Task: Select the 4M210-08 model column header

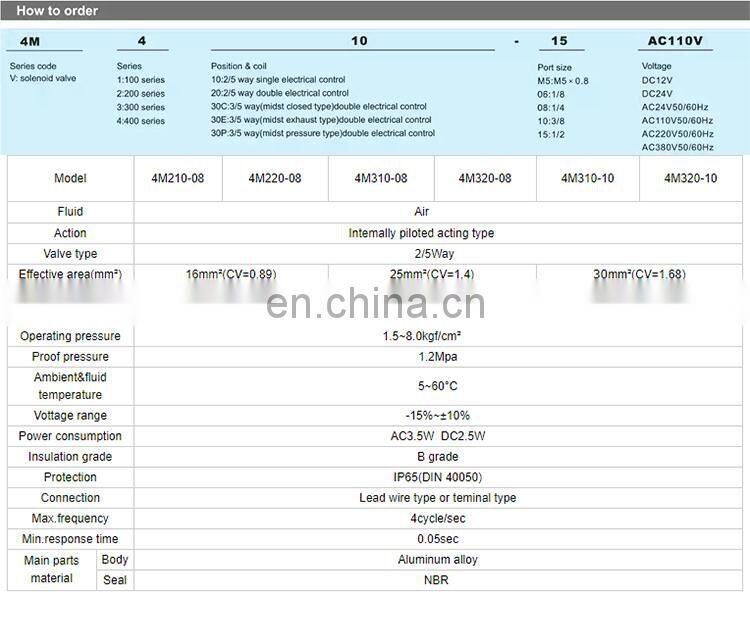Action: [x=177, y=178]
